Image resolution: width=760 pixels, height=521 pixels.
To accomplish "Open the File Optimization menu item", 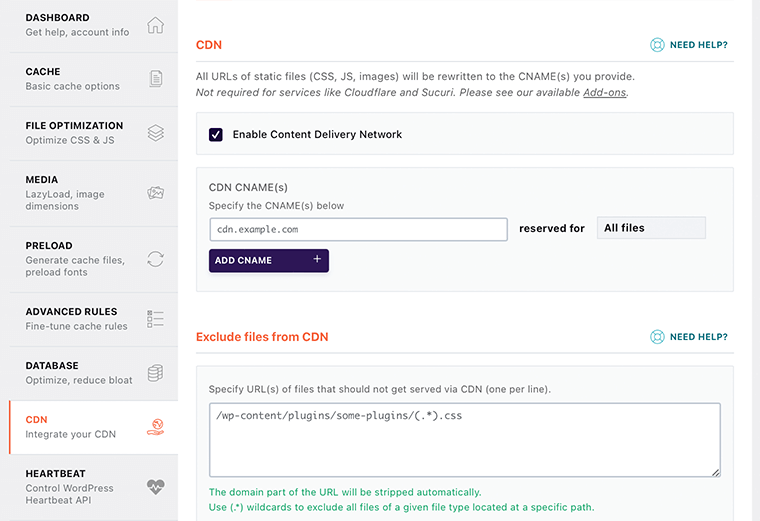I will [74, 133].
